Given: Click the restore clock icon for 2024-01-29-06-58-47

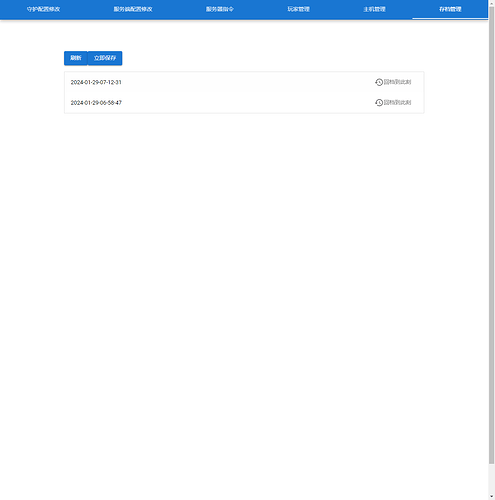Looking at the screenshot, I should [x=379, y=103].
